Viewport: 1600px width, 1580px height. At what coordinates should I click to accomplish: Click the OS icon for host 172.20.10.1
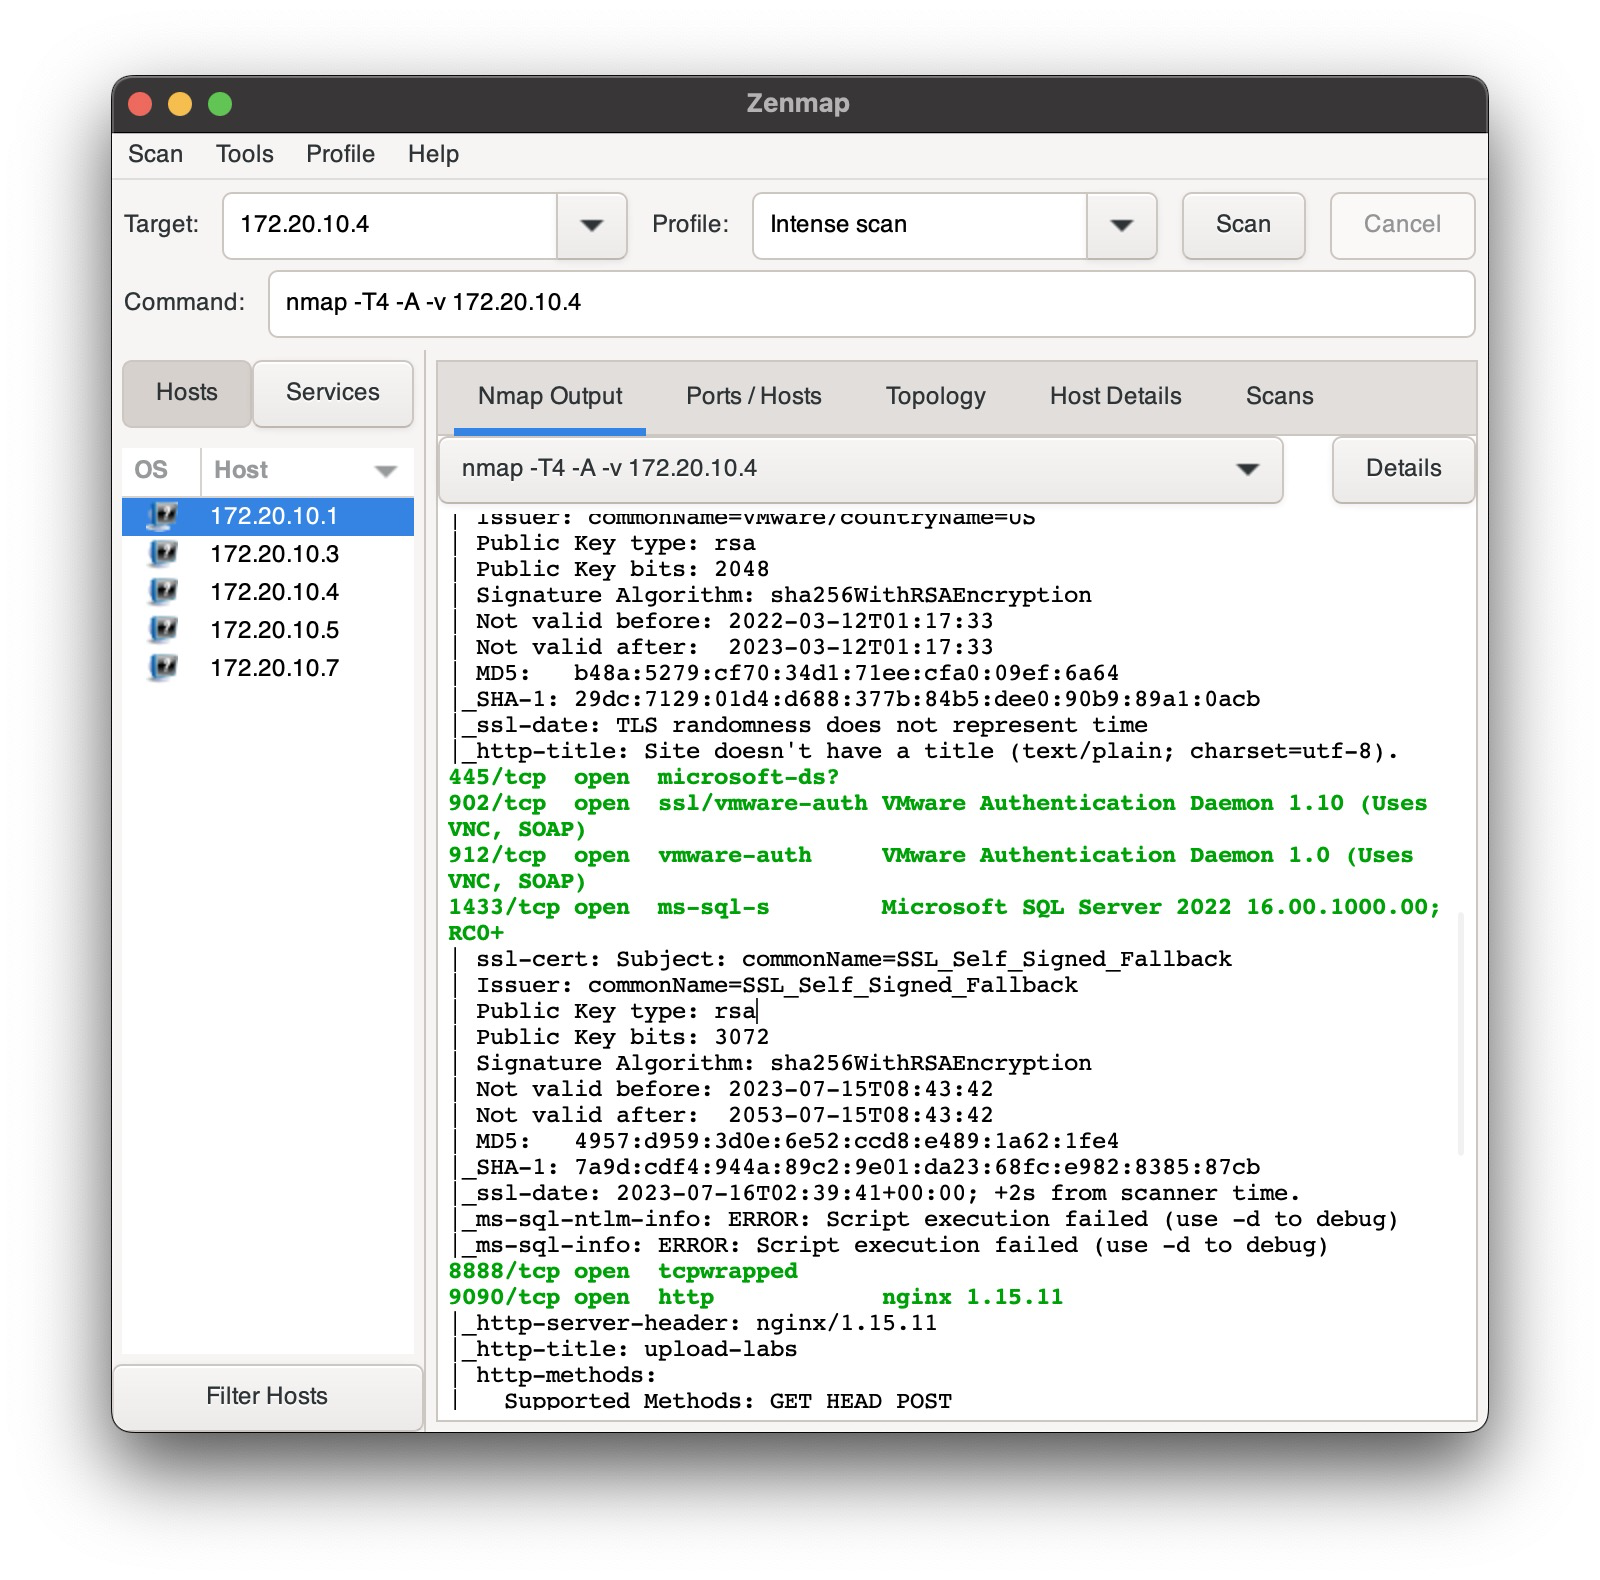click(x=162, y=516)
